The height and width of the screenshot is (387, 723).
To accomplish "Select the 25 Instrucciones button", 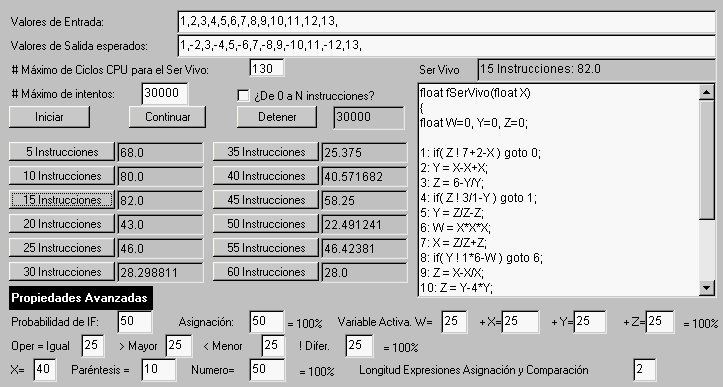I will 62,248.
